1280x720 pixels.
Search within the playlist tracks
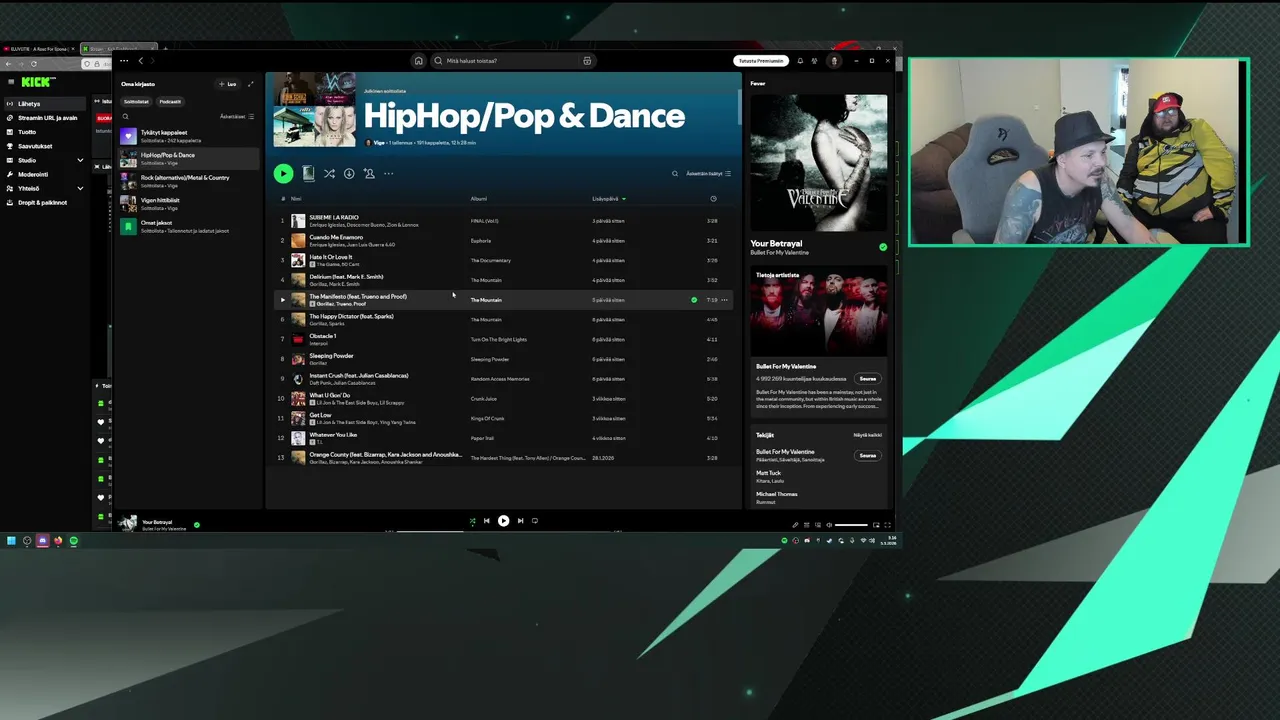pyautogui.click(x=675, y=173)
